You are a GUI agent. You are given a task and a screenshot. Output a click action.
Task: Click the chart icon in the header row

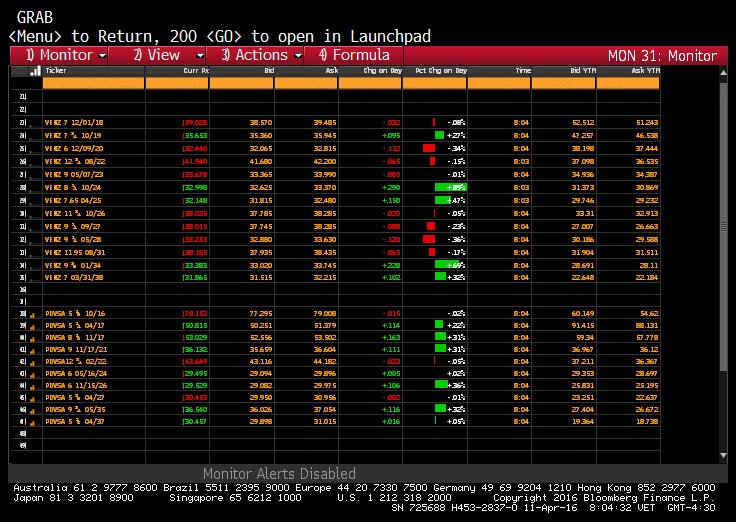34,71
